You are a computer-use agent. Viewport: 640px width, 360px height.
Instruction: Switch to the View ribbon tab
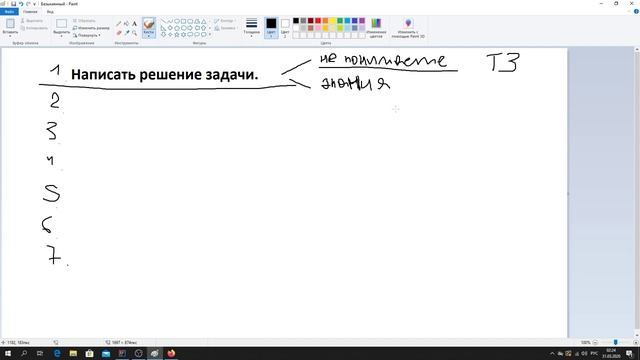coord(50,11)
